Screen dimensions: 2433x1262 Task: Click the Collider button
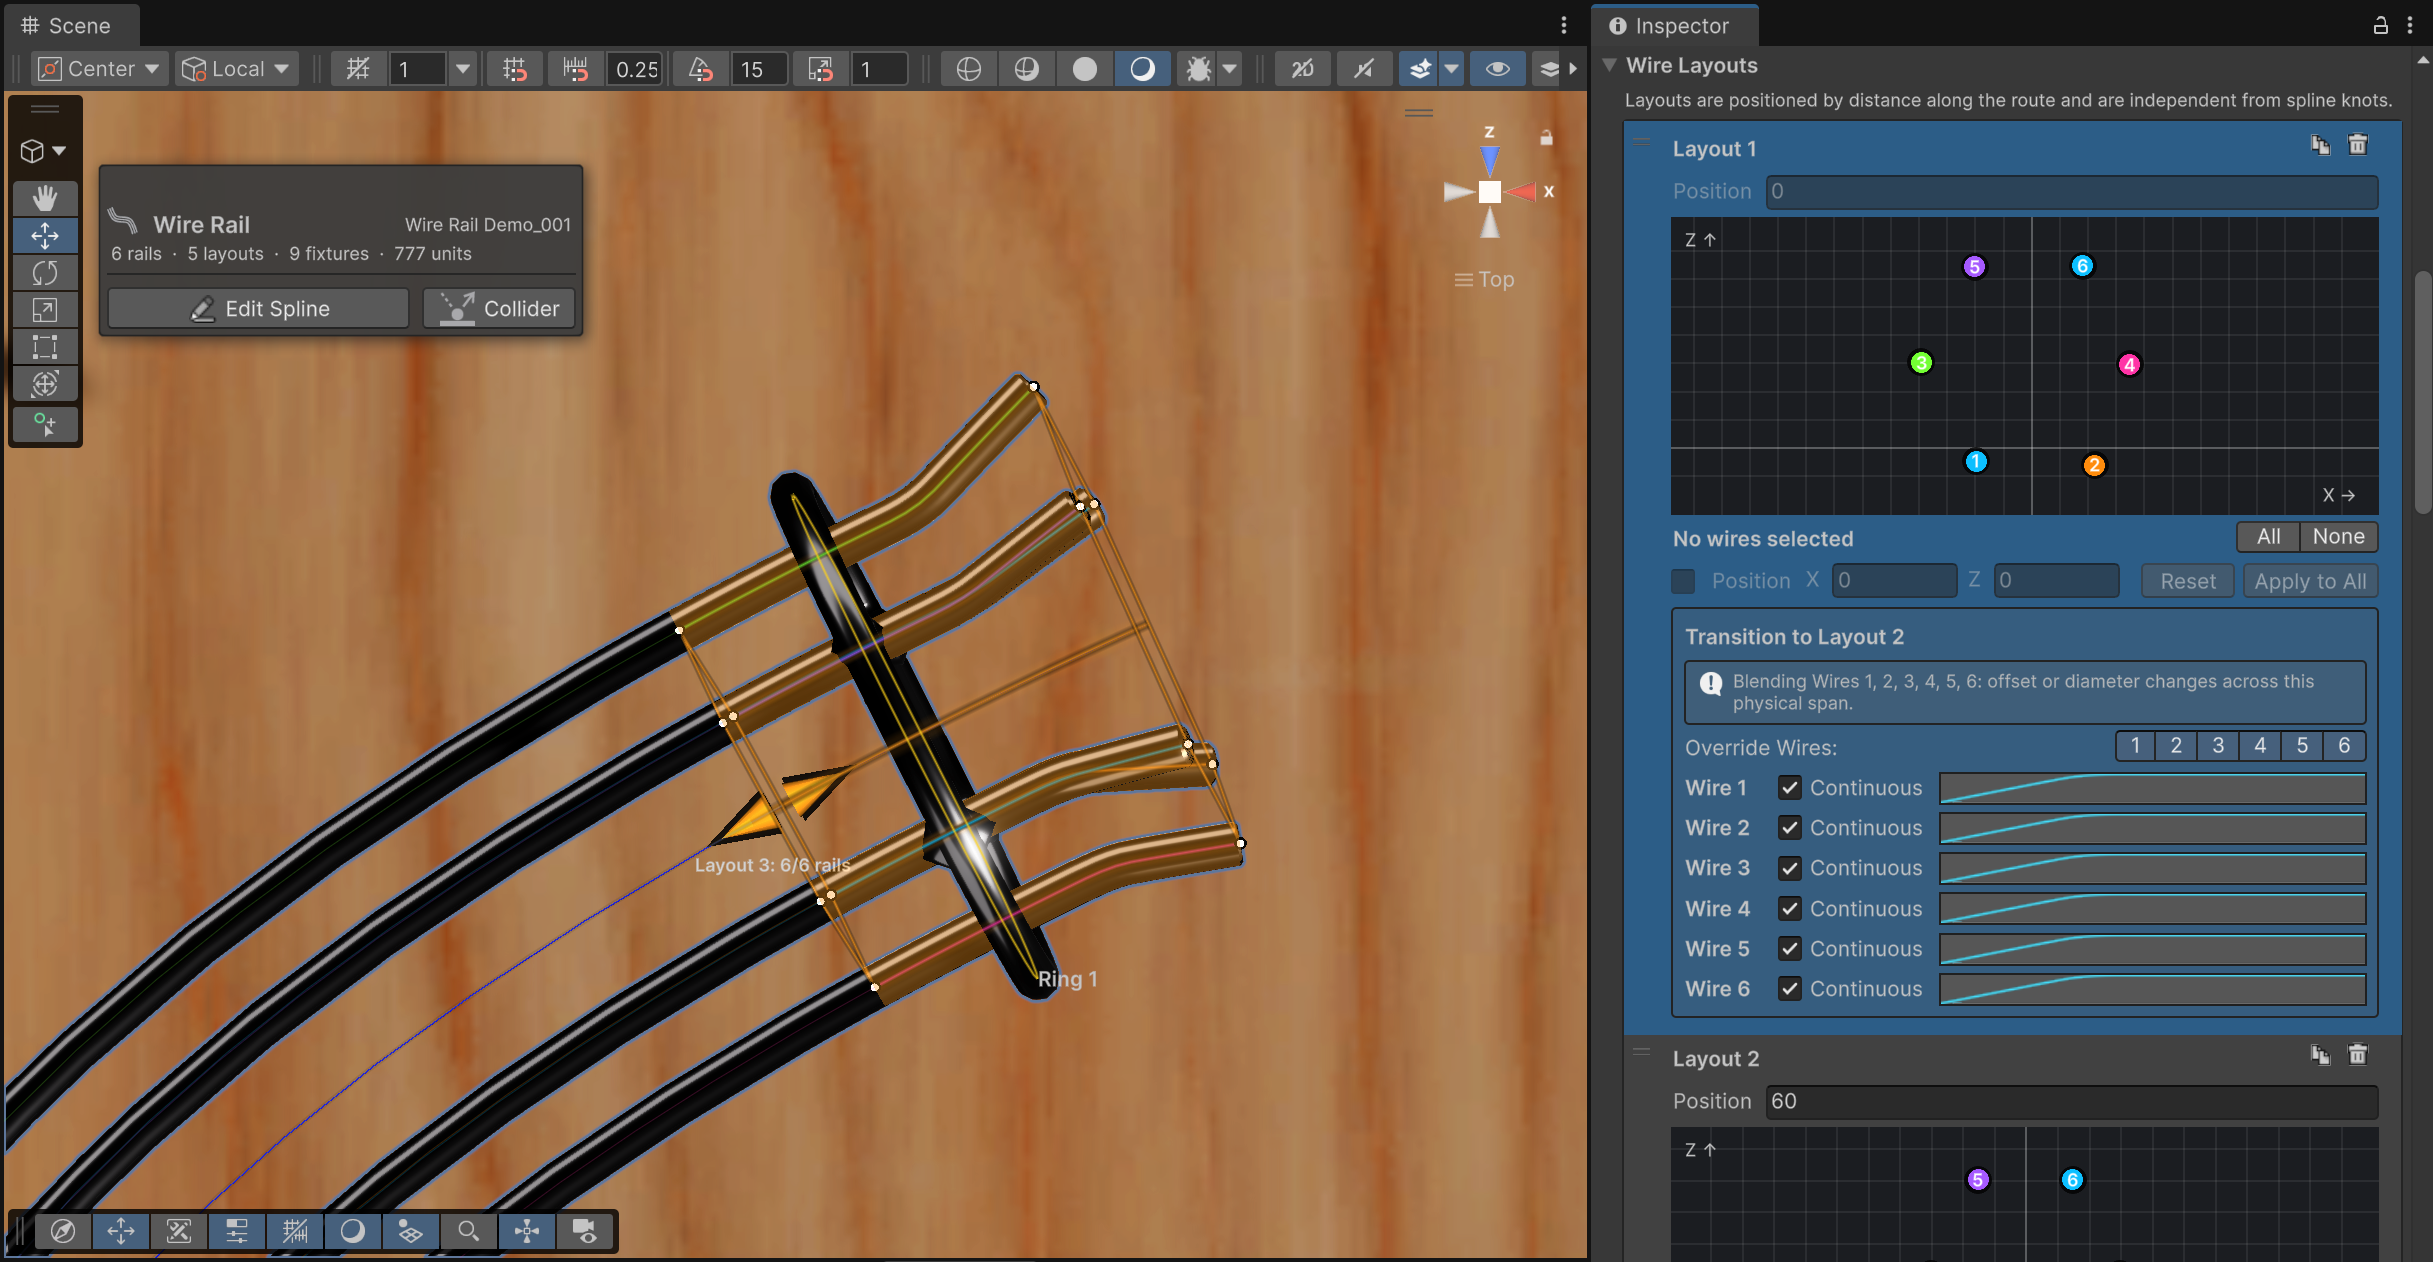(x=499, y=309)
